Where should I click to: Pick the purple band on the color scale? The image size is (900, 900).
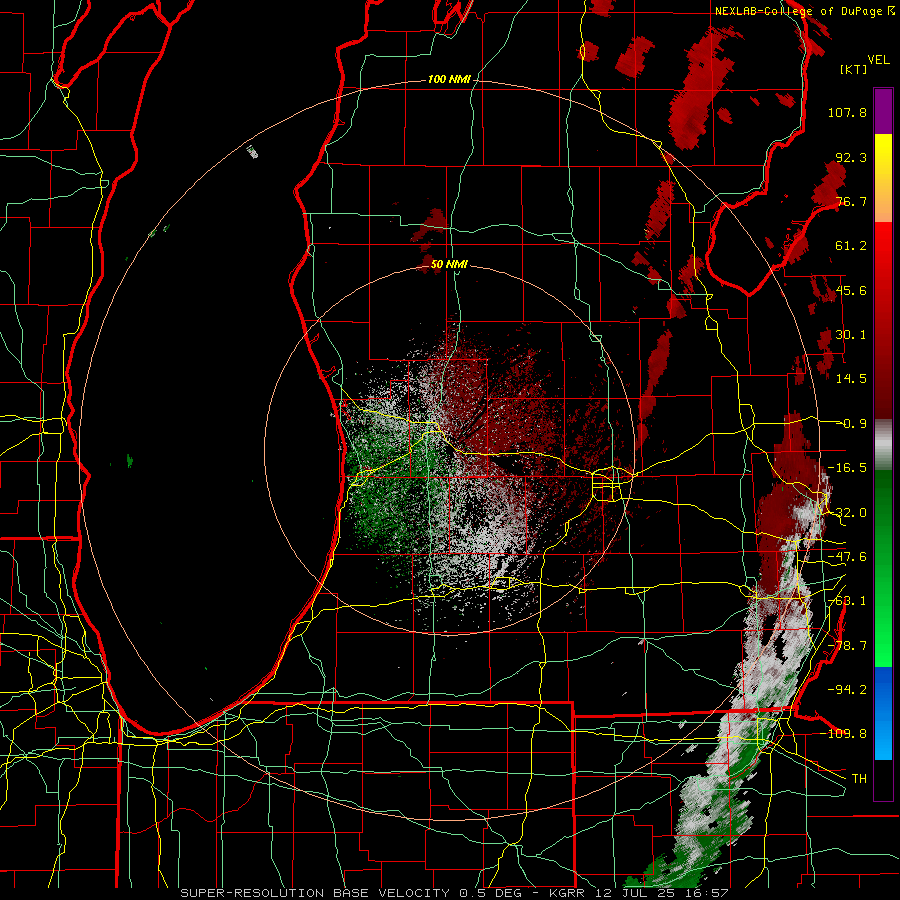pyautogui.click(x=883, y=111)
